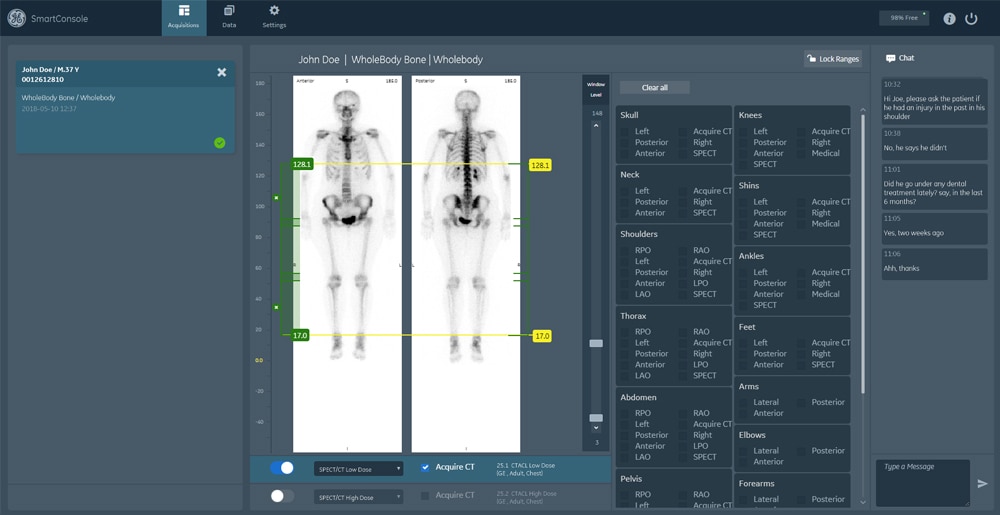Image resolution: width=1000 pixels, height=515 pixels.
Task: Turn off the SPECT/CT Low Dose toggle
Action: click(x=282, y=468)
